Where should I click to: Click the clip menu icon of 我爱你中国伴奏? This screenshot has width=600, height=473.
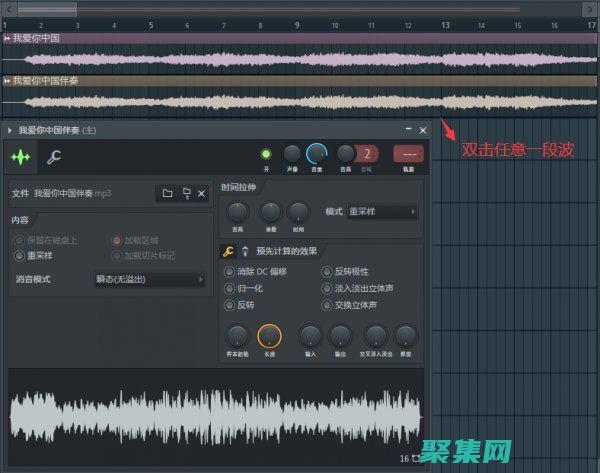point(8,80)
